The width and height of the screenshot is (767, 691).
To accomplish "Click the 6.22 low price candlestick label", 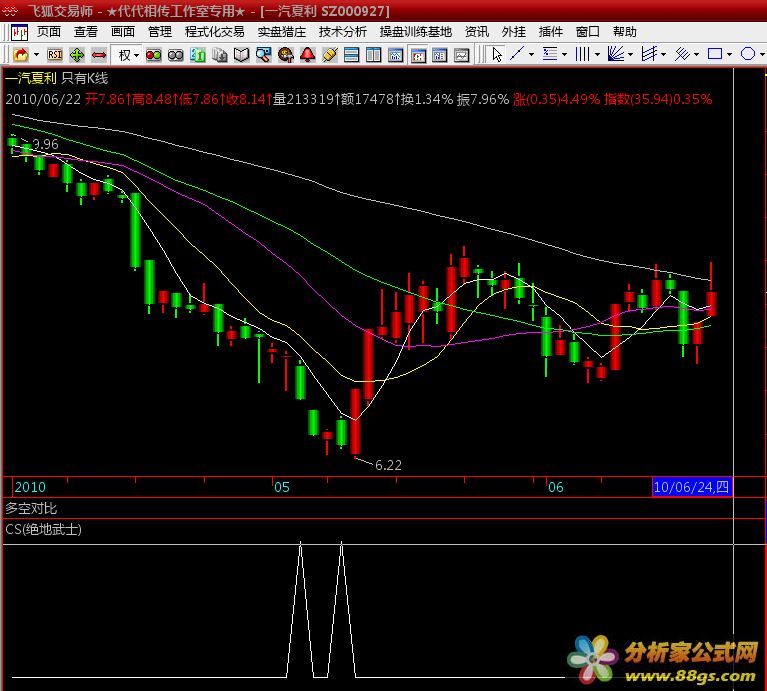I will tap(387, 465).
